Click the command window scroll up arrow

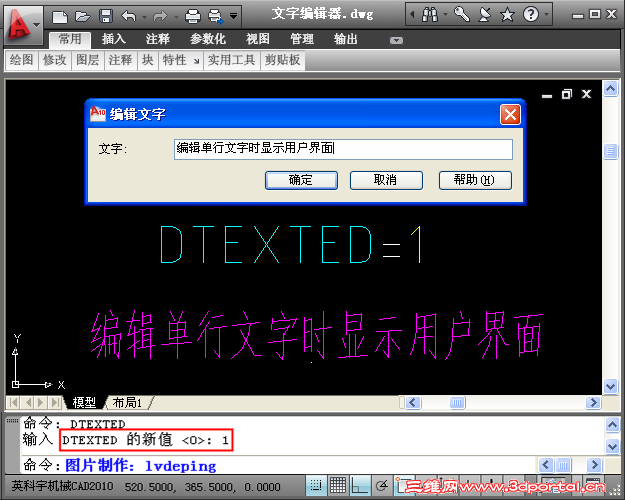pyautogui.click(x=612, y=425)
